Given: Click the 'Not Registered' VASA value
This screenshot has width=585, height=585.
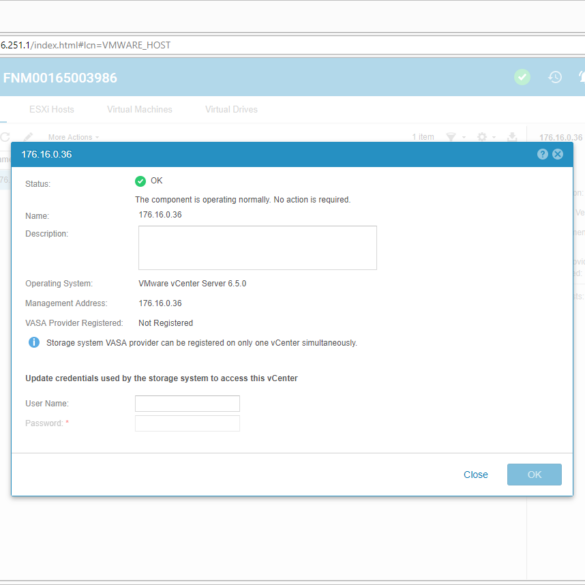Looking at the screenshot, I should coord(166,323).
